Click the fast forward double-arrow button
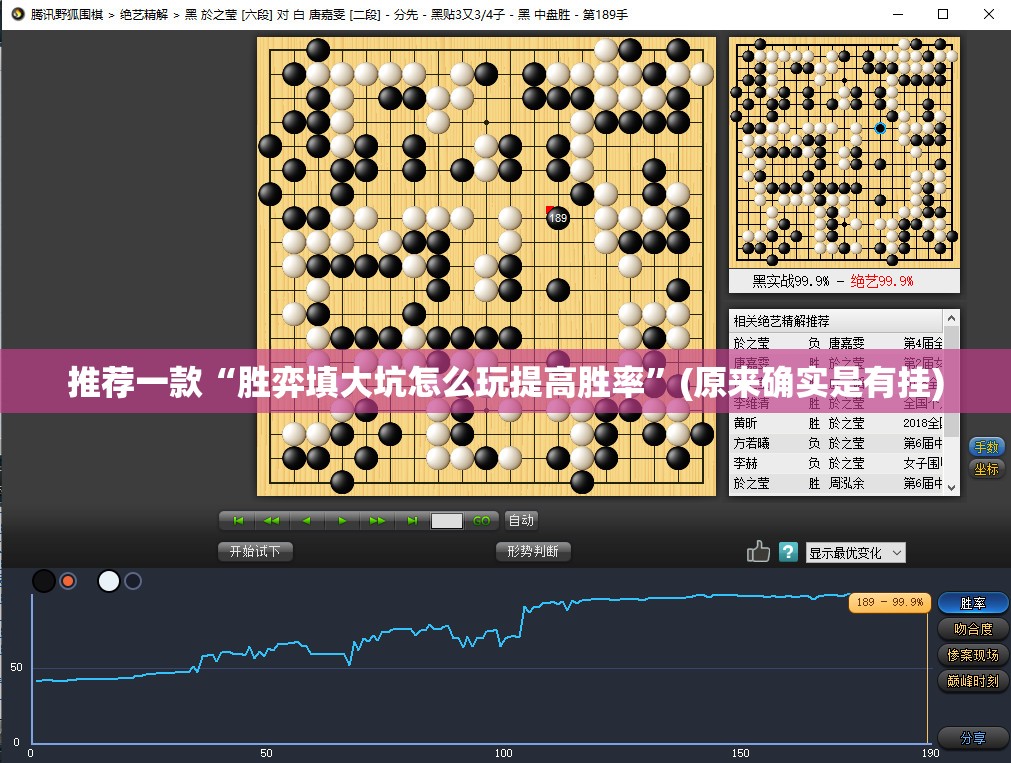This screenshot has width=1011, height=763. [x=377, y=520]
